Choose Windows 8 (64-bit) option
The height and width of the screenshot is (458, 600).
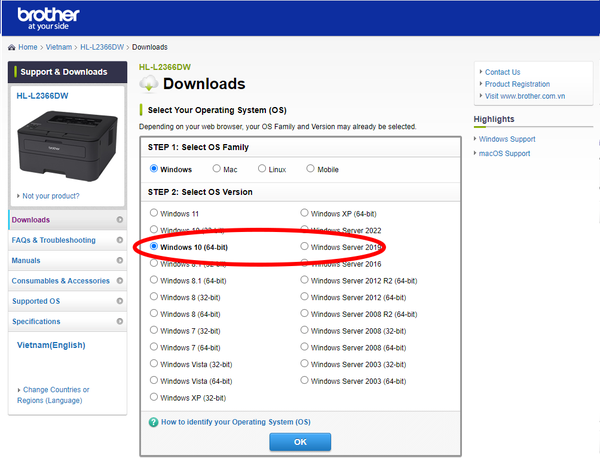click(154, 313)
